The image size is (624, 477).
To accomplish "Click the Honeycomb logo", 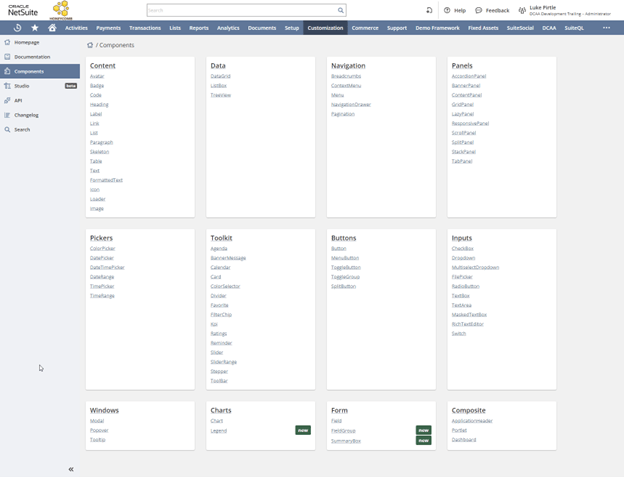I will [61, 10].
